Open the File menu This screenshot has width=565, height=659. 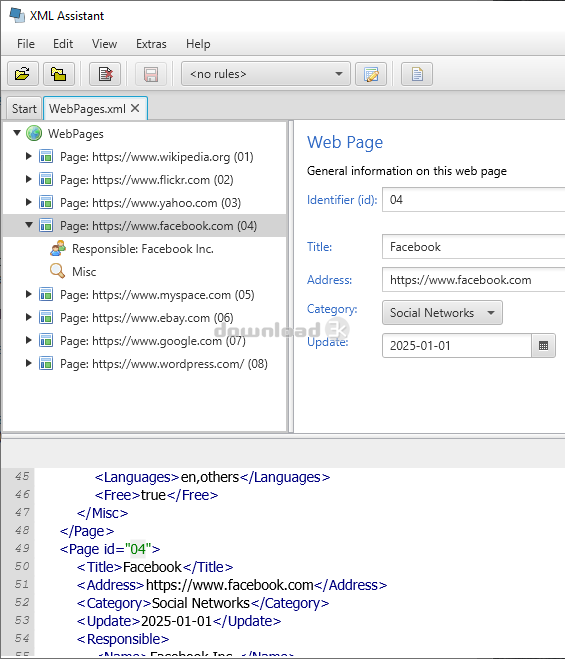(x=26, y=44)
